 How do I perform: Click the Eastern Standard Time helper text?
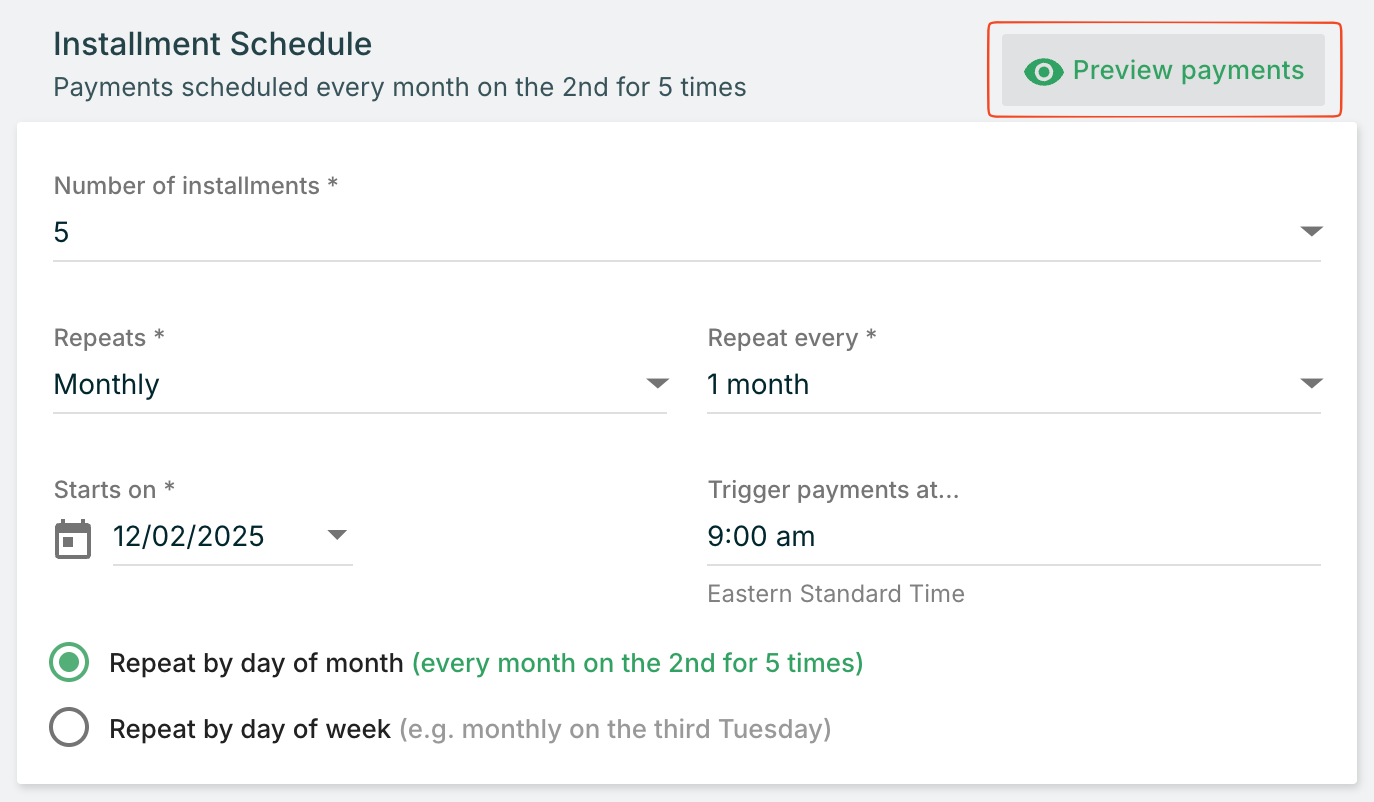click(836, 594)
